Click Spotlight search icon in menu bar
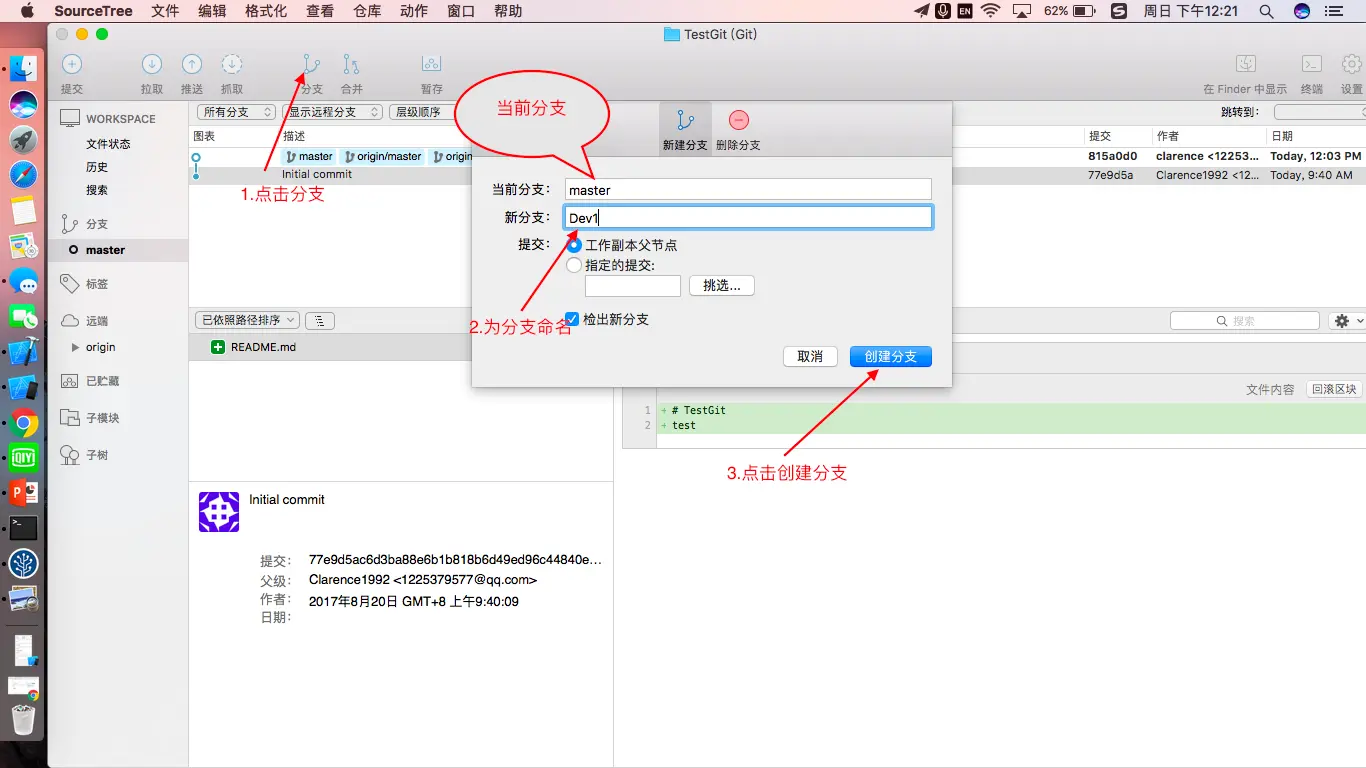1366x768 pixels. (1266, 11)
